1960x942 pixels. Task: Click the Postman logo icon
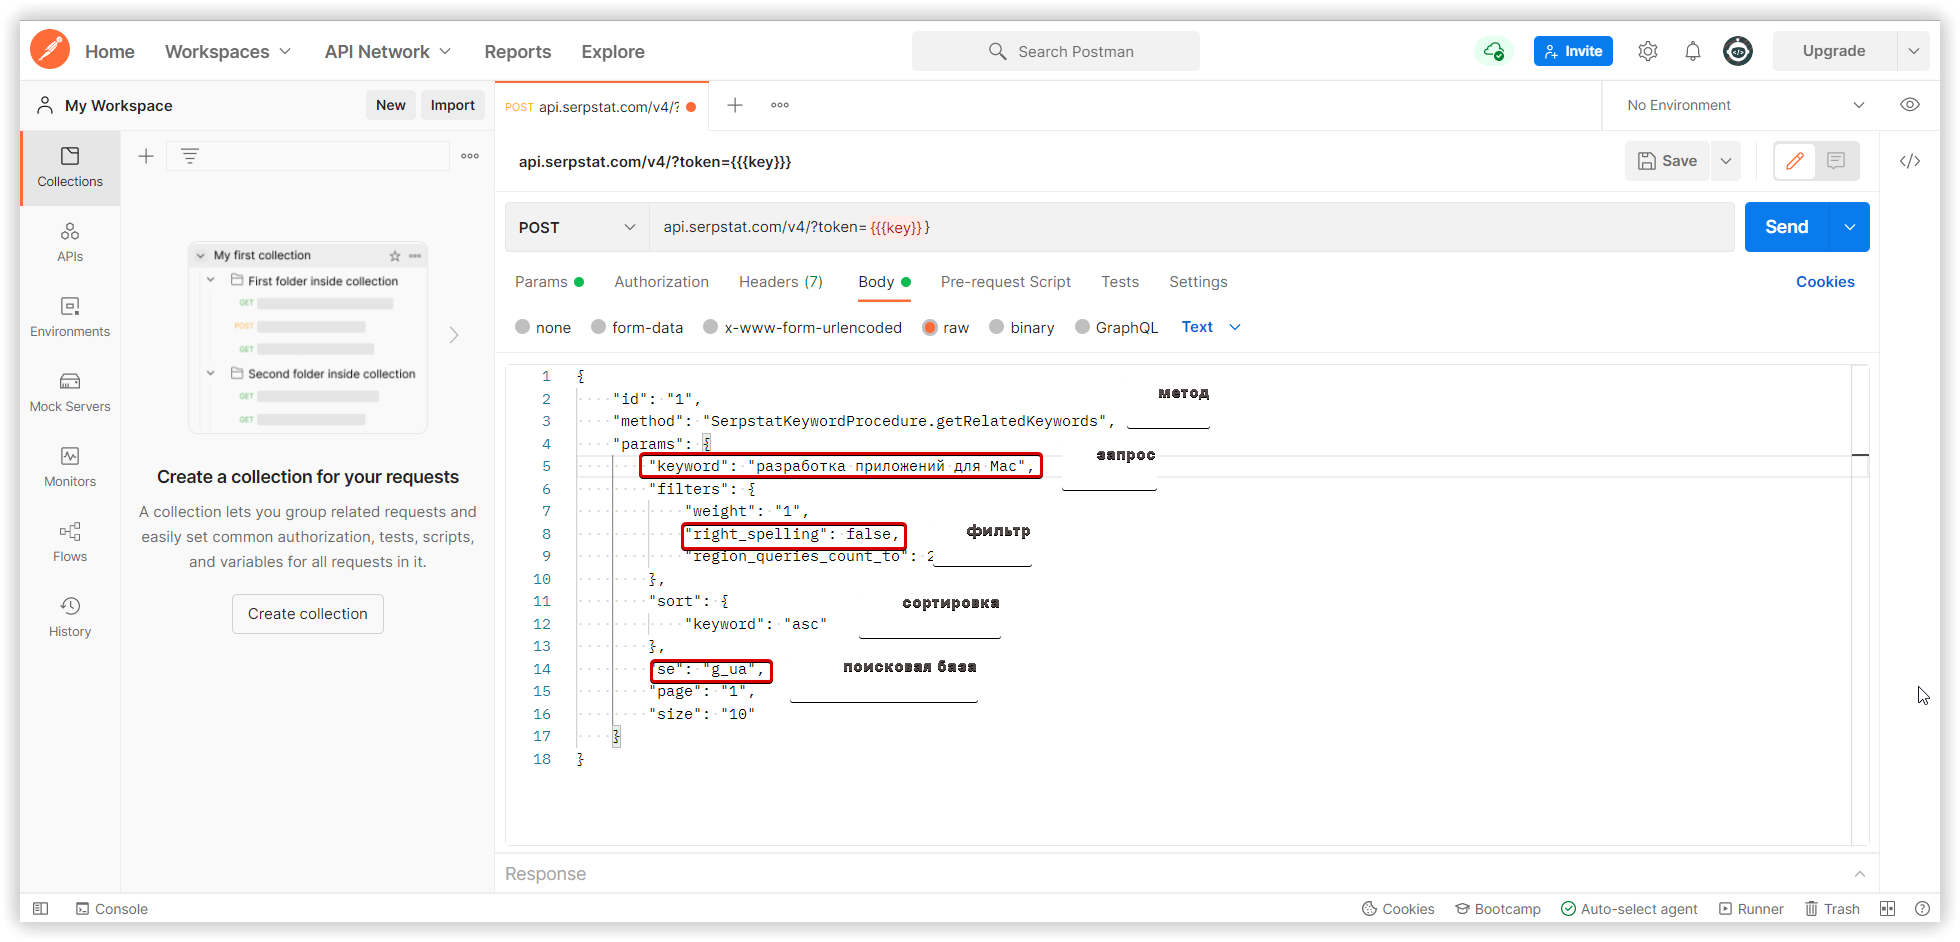[50, 49]
